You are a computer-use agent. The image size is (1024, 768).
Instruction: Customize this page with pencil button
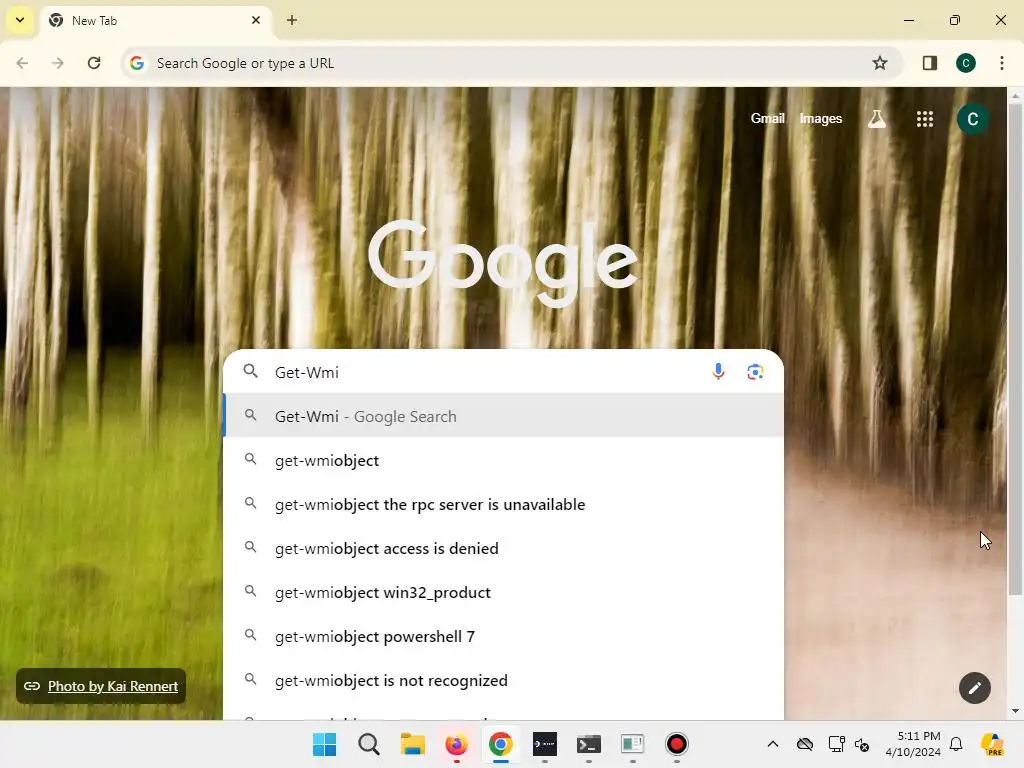(x=974, y=688)
